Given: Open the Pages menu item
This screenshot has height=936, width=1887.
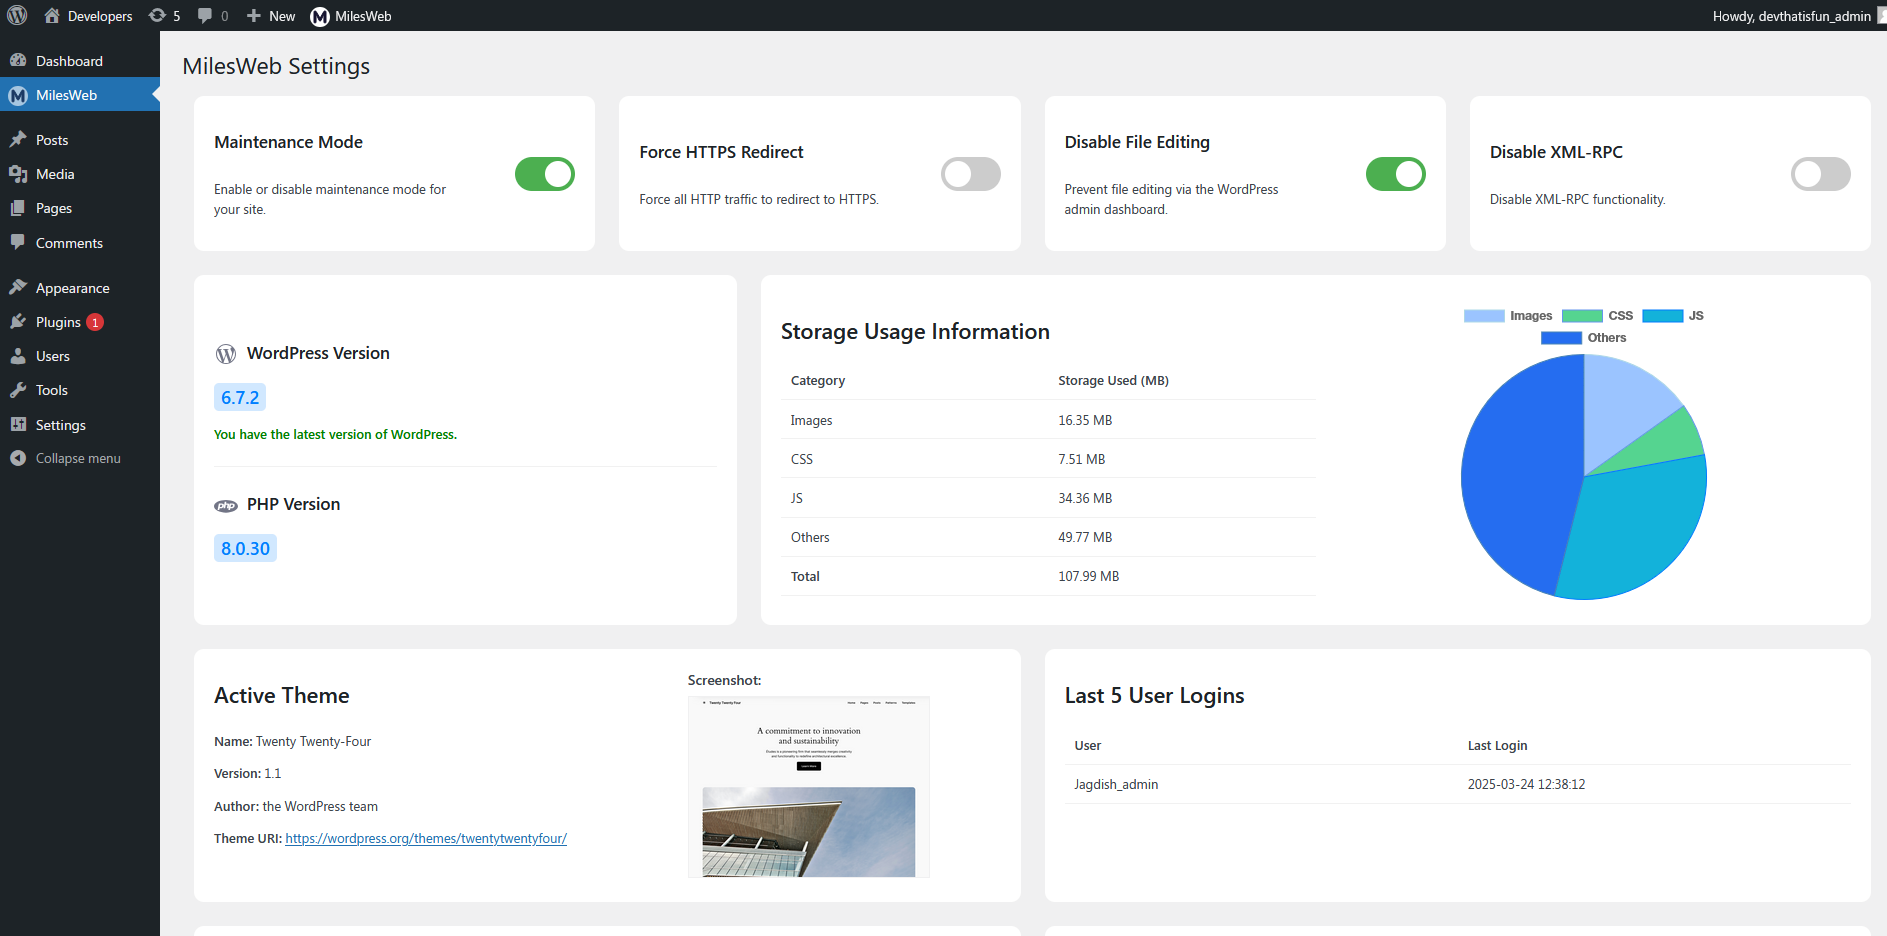Looking at the screenshot, I should pos(80,208).
